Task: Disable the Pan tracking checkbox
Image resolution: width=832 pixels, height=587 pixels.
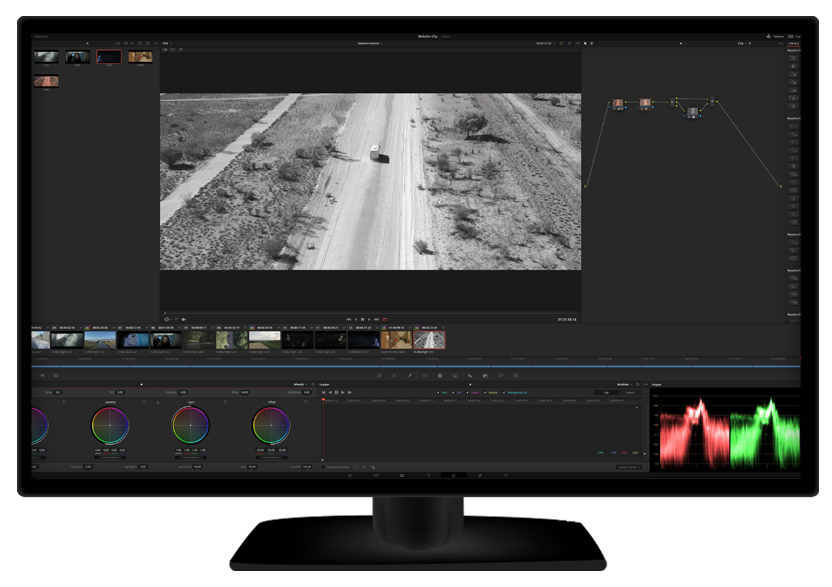Action: 438,393
